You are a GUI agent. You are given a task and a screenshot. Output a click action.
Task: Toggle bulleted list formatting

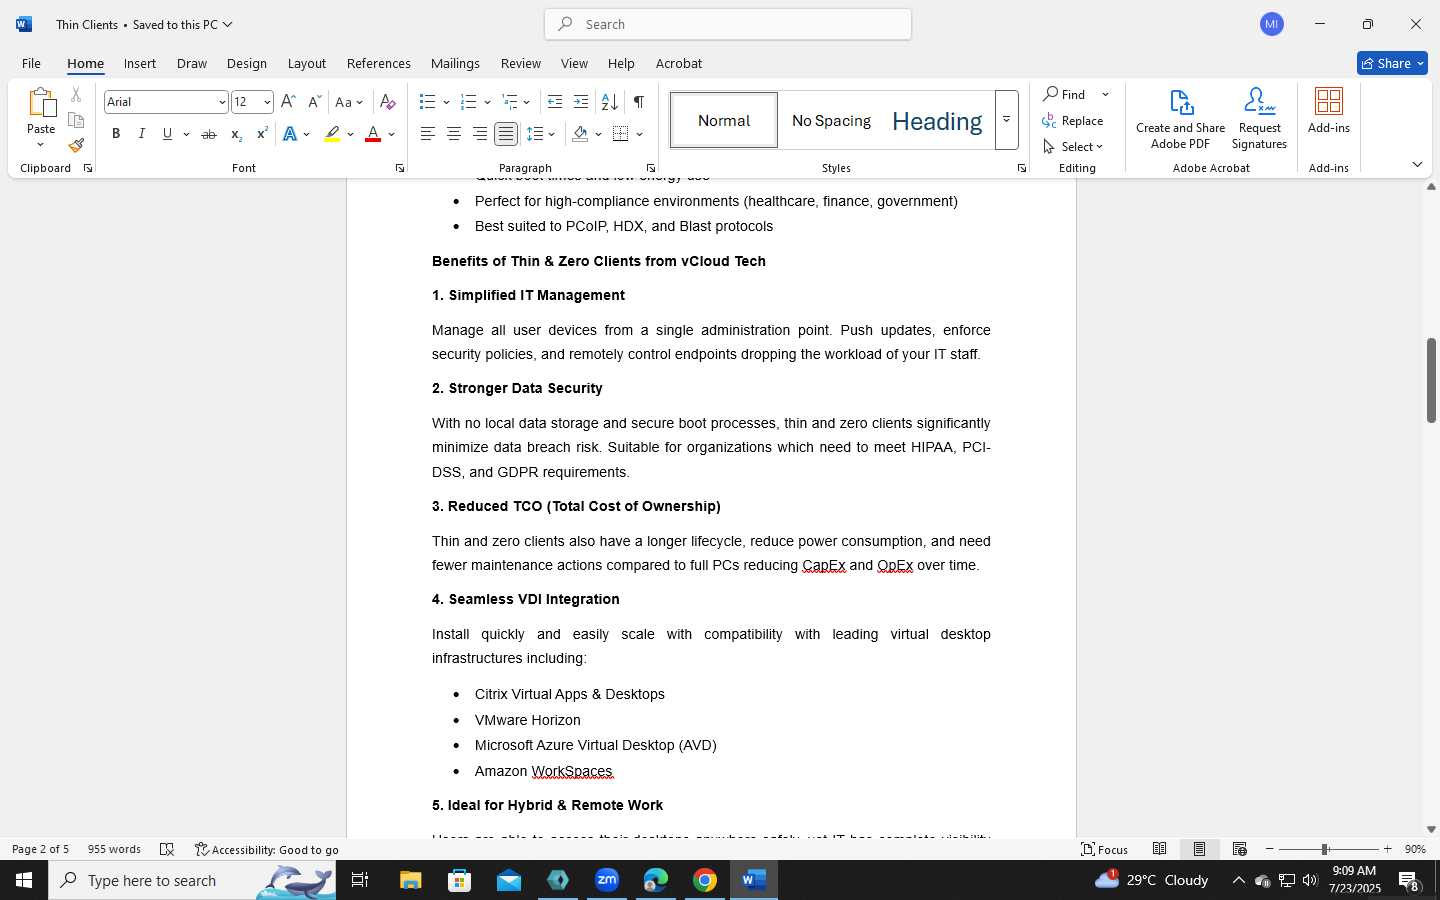coord(428,102)
